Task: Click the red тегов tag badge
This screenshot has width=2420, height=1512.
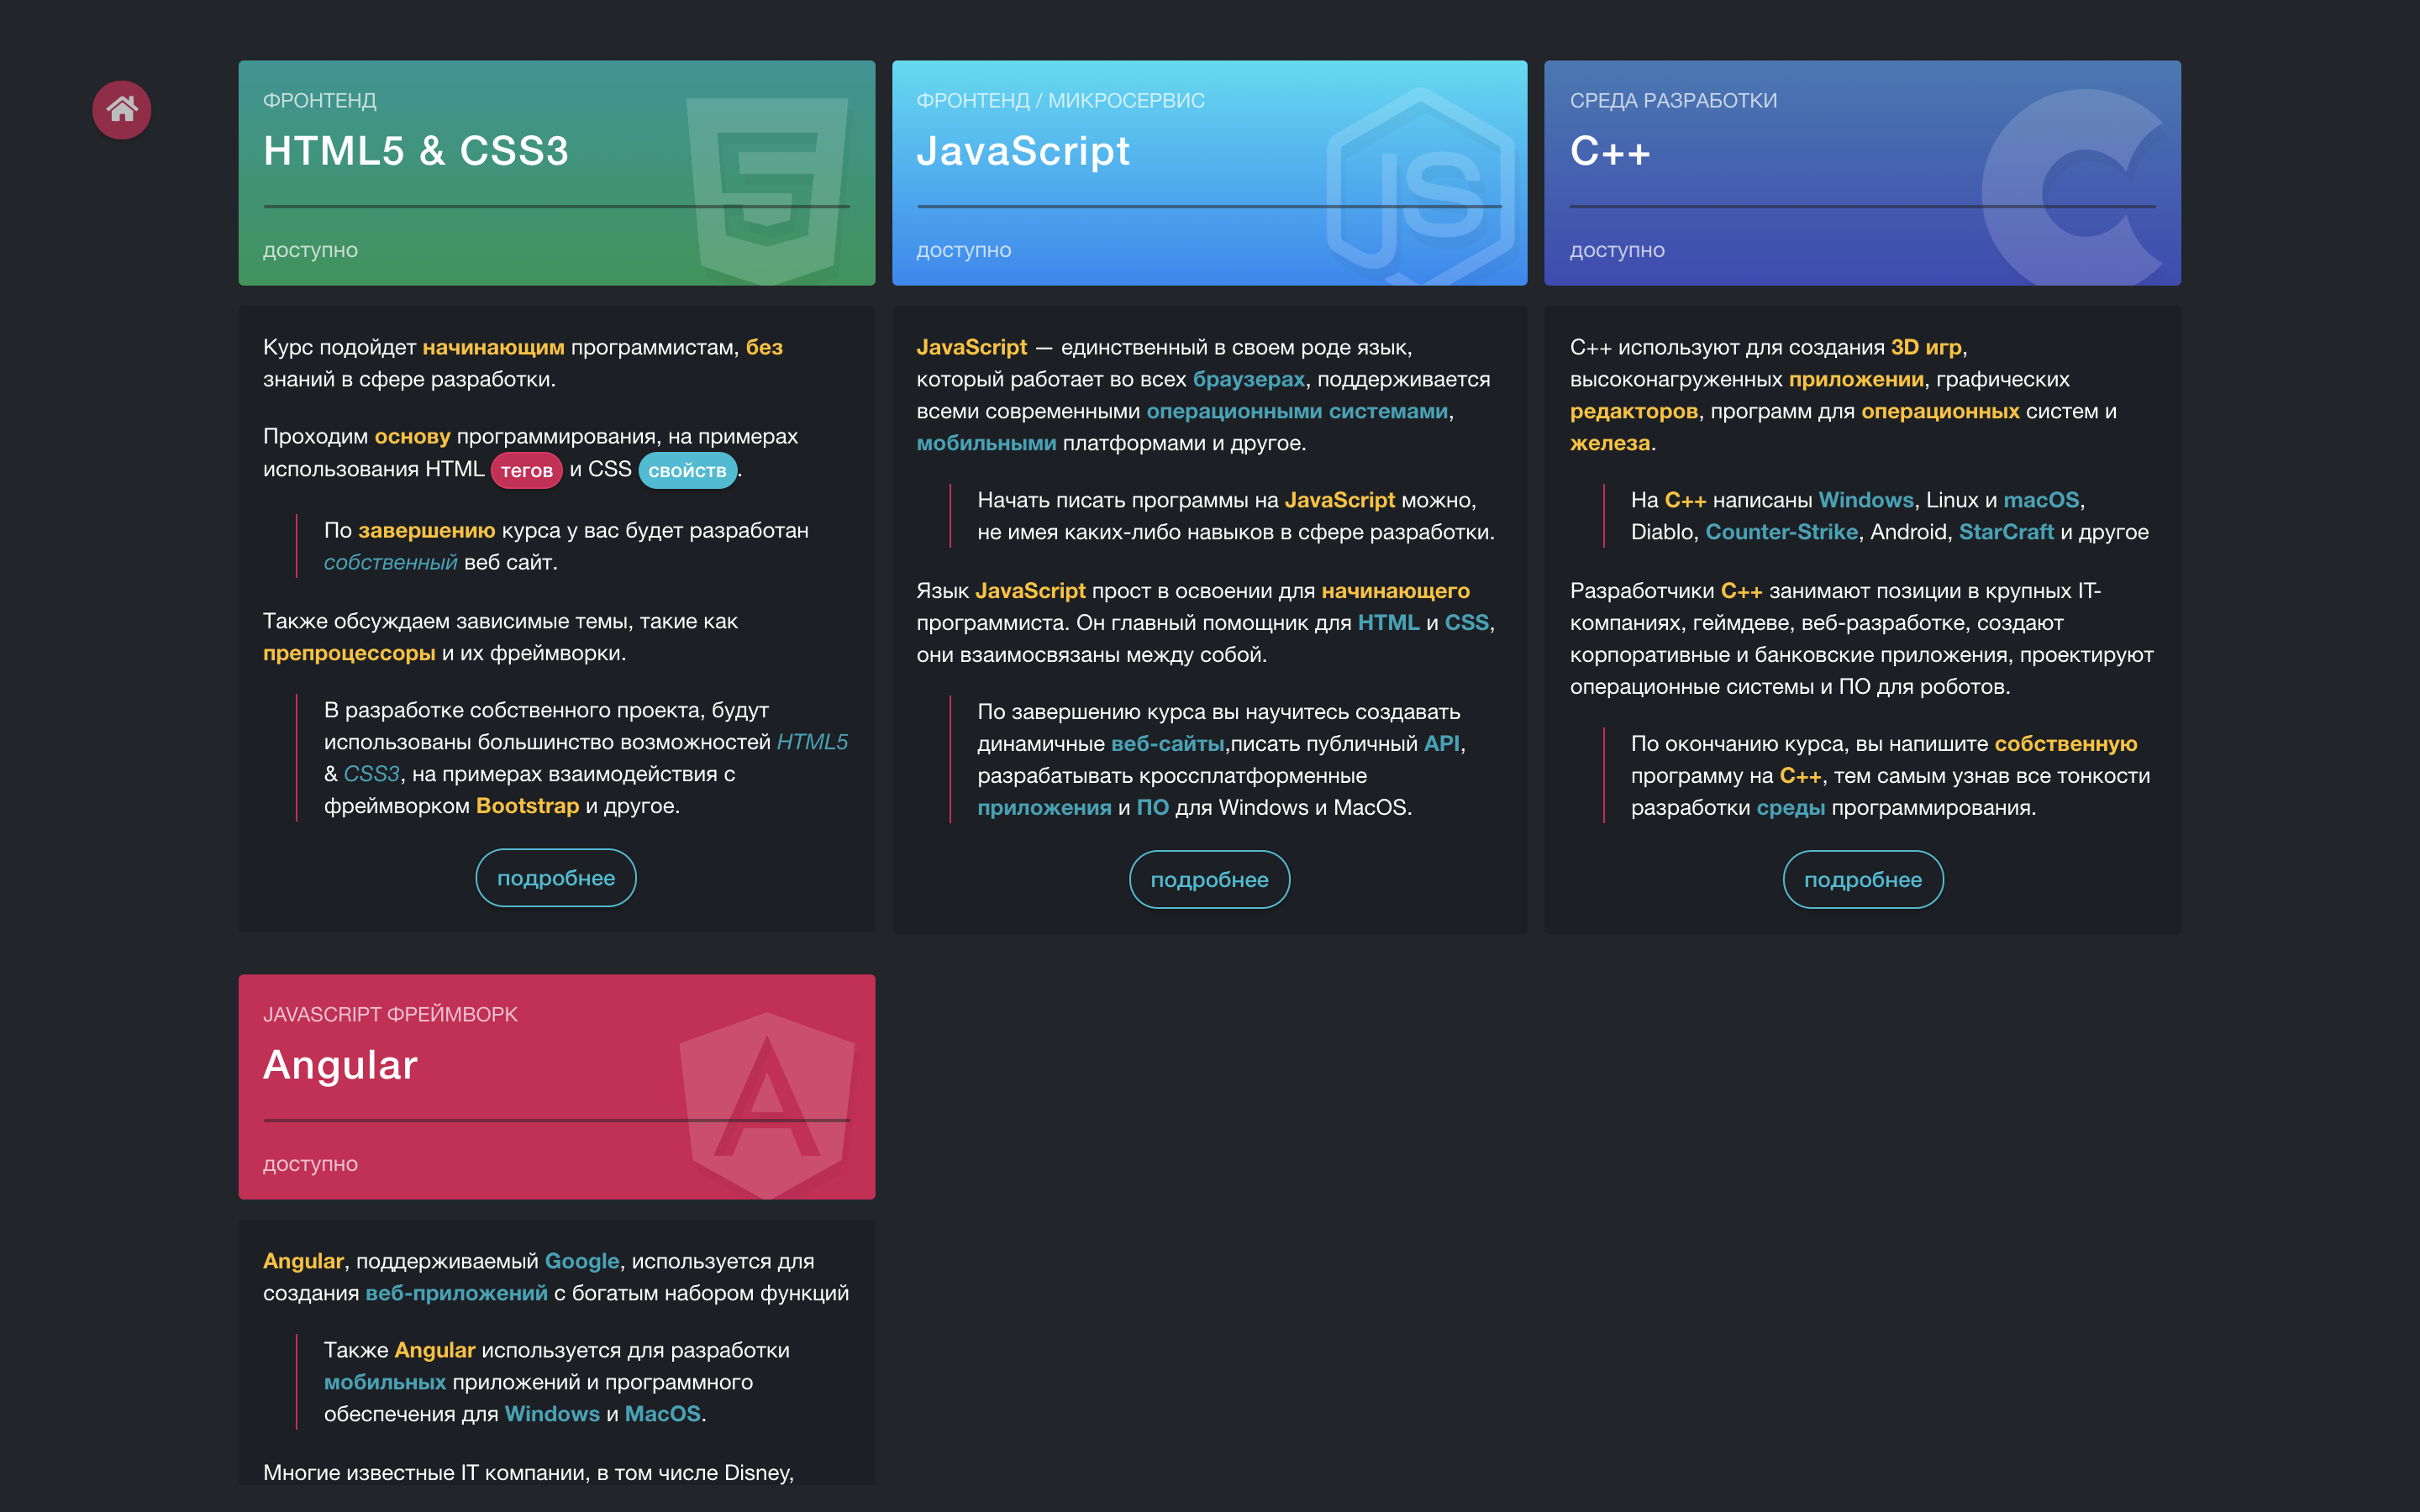Action: [x=526, y=470]
